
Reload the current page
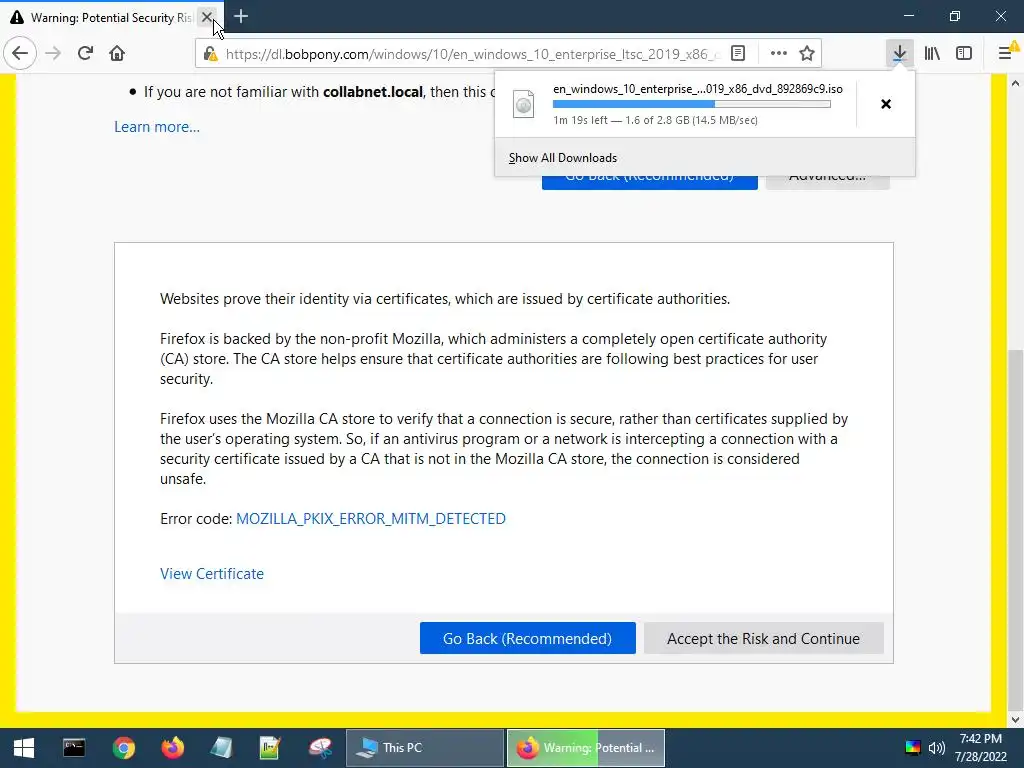point(85,53)
